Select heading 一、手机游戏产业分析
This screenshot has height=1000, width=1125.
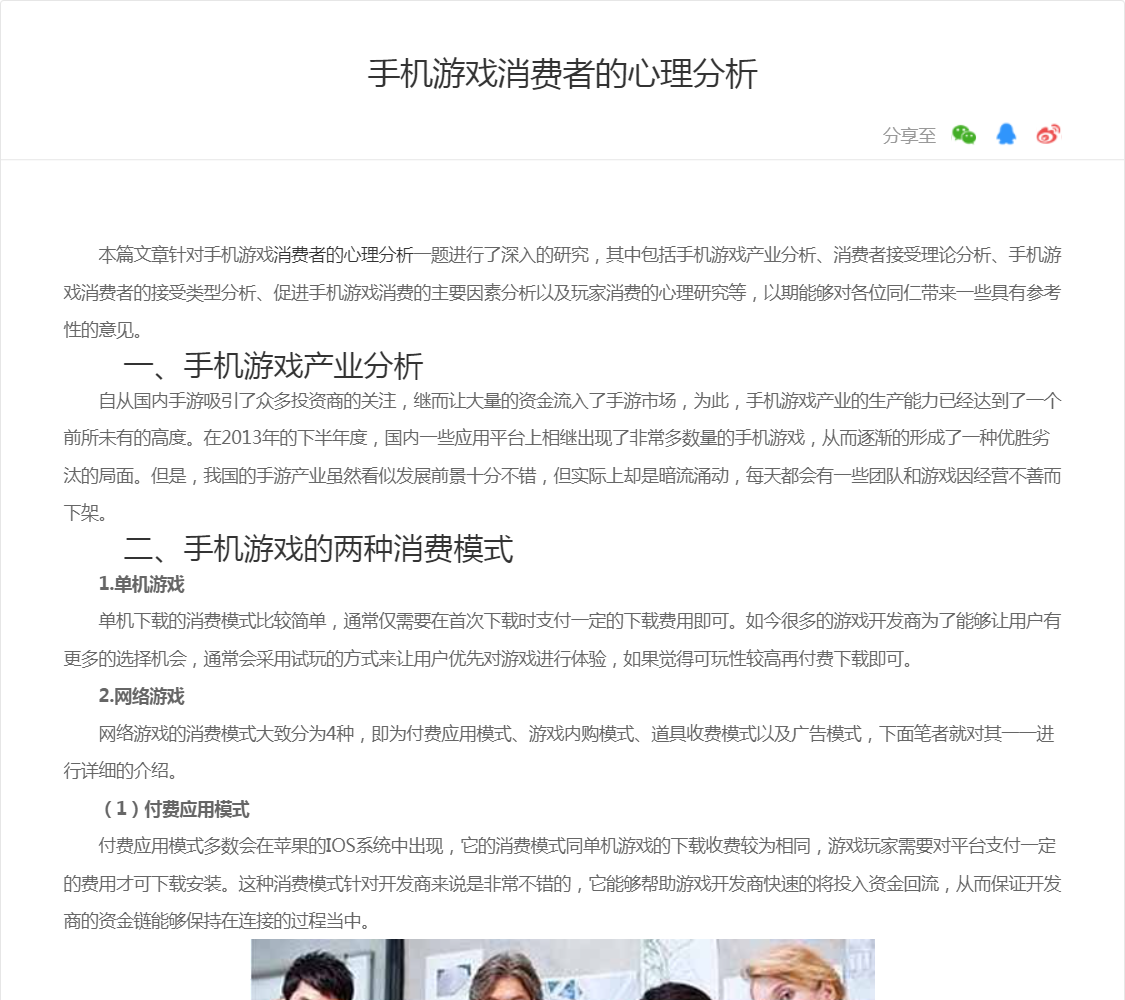[x=273, y=366]
